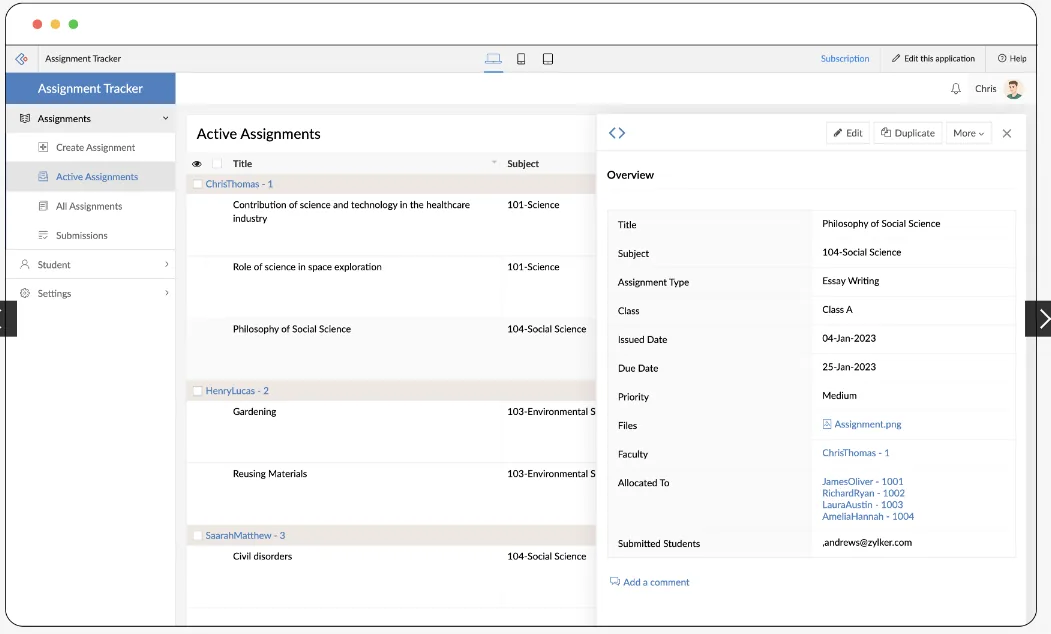
Task: Open the Settings menu item
Action: tap(54, 294)
